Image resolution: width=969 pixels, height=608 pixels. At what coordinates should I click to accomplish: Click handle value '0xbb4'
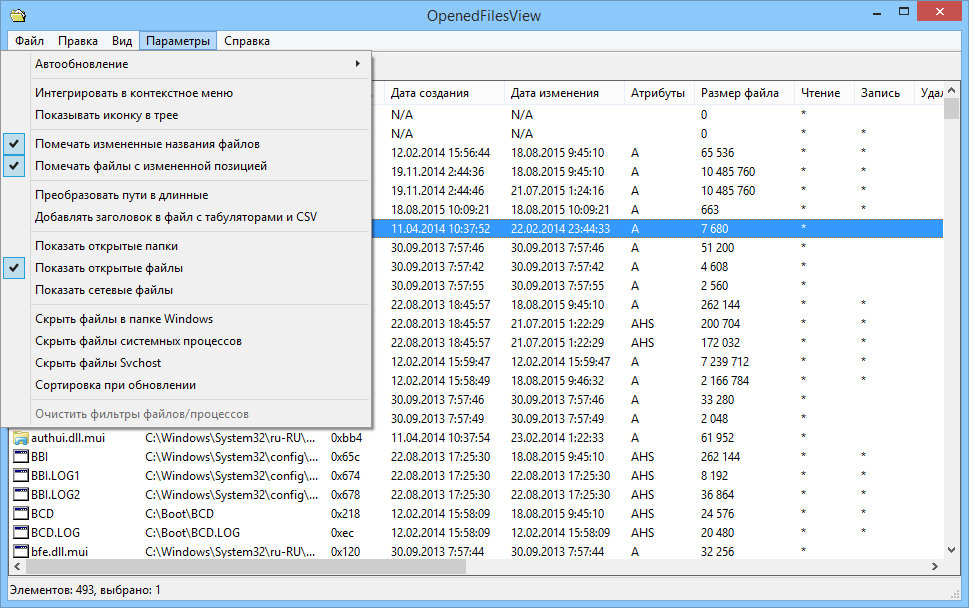click(x=346, y=438)
